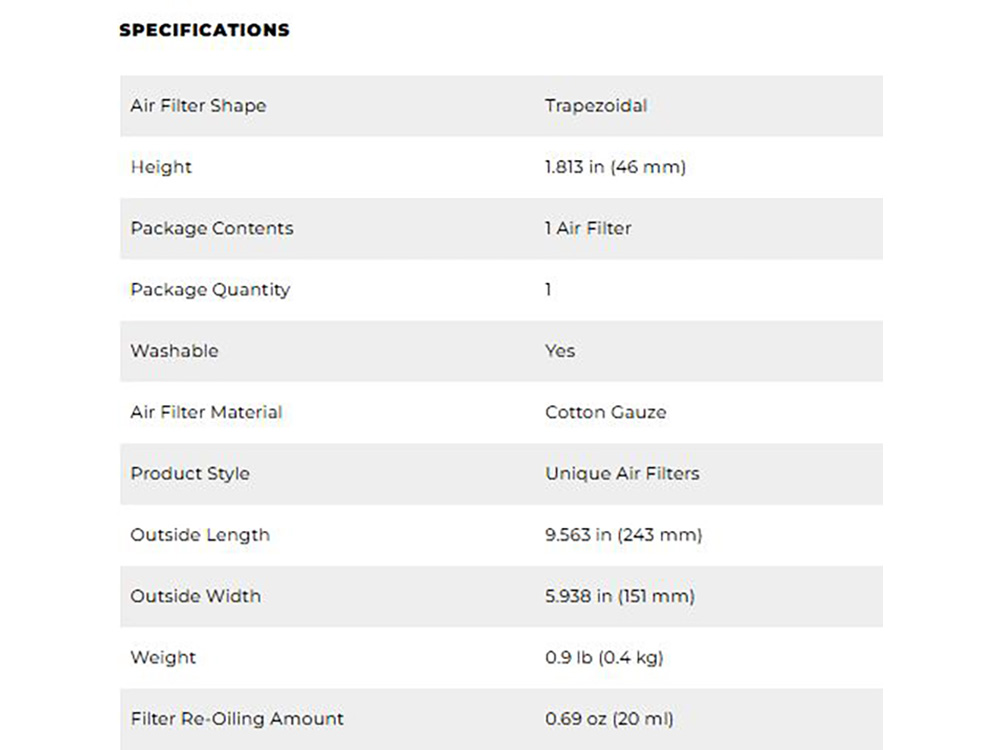Click the 9.563 in (243 mm) value
Viewport: 1000px width, 750px height.
coord(623,535)
